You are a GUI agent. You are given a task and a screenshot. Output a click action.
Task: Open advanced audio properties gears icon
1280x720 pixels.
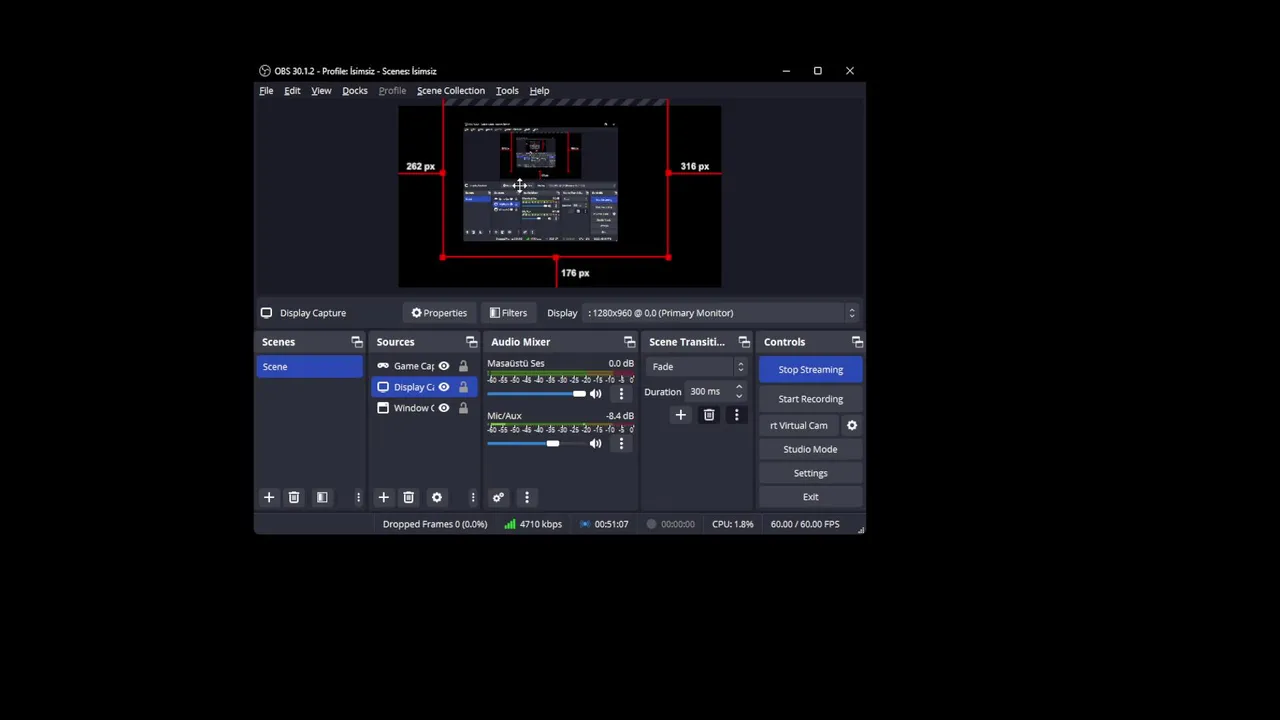point(498,497)
